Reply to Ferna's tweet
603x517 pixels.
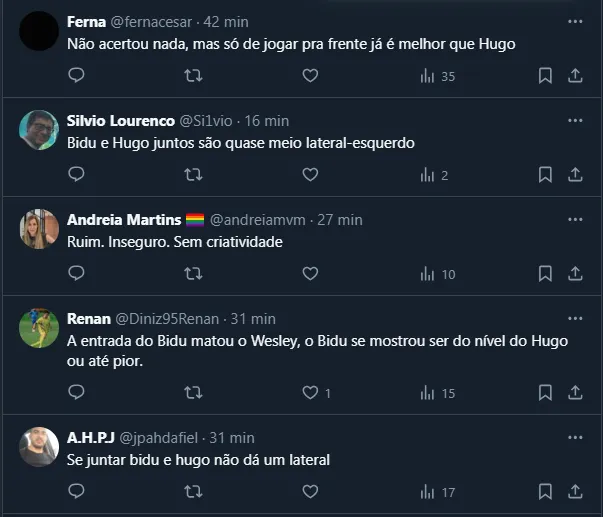[77, 75]
